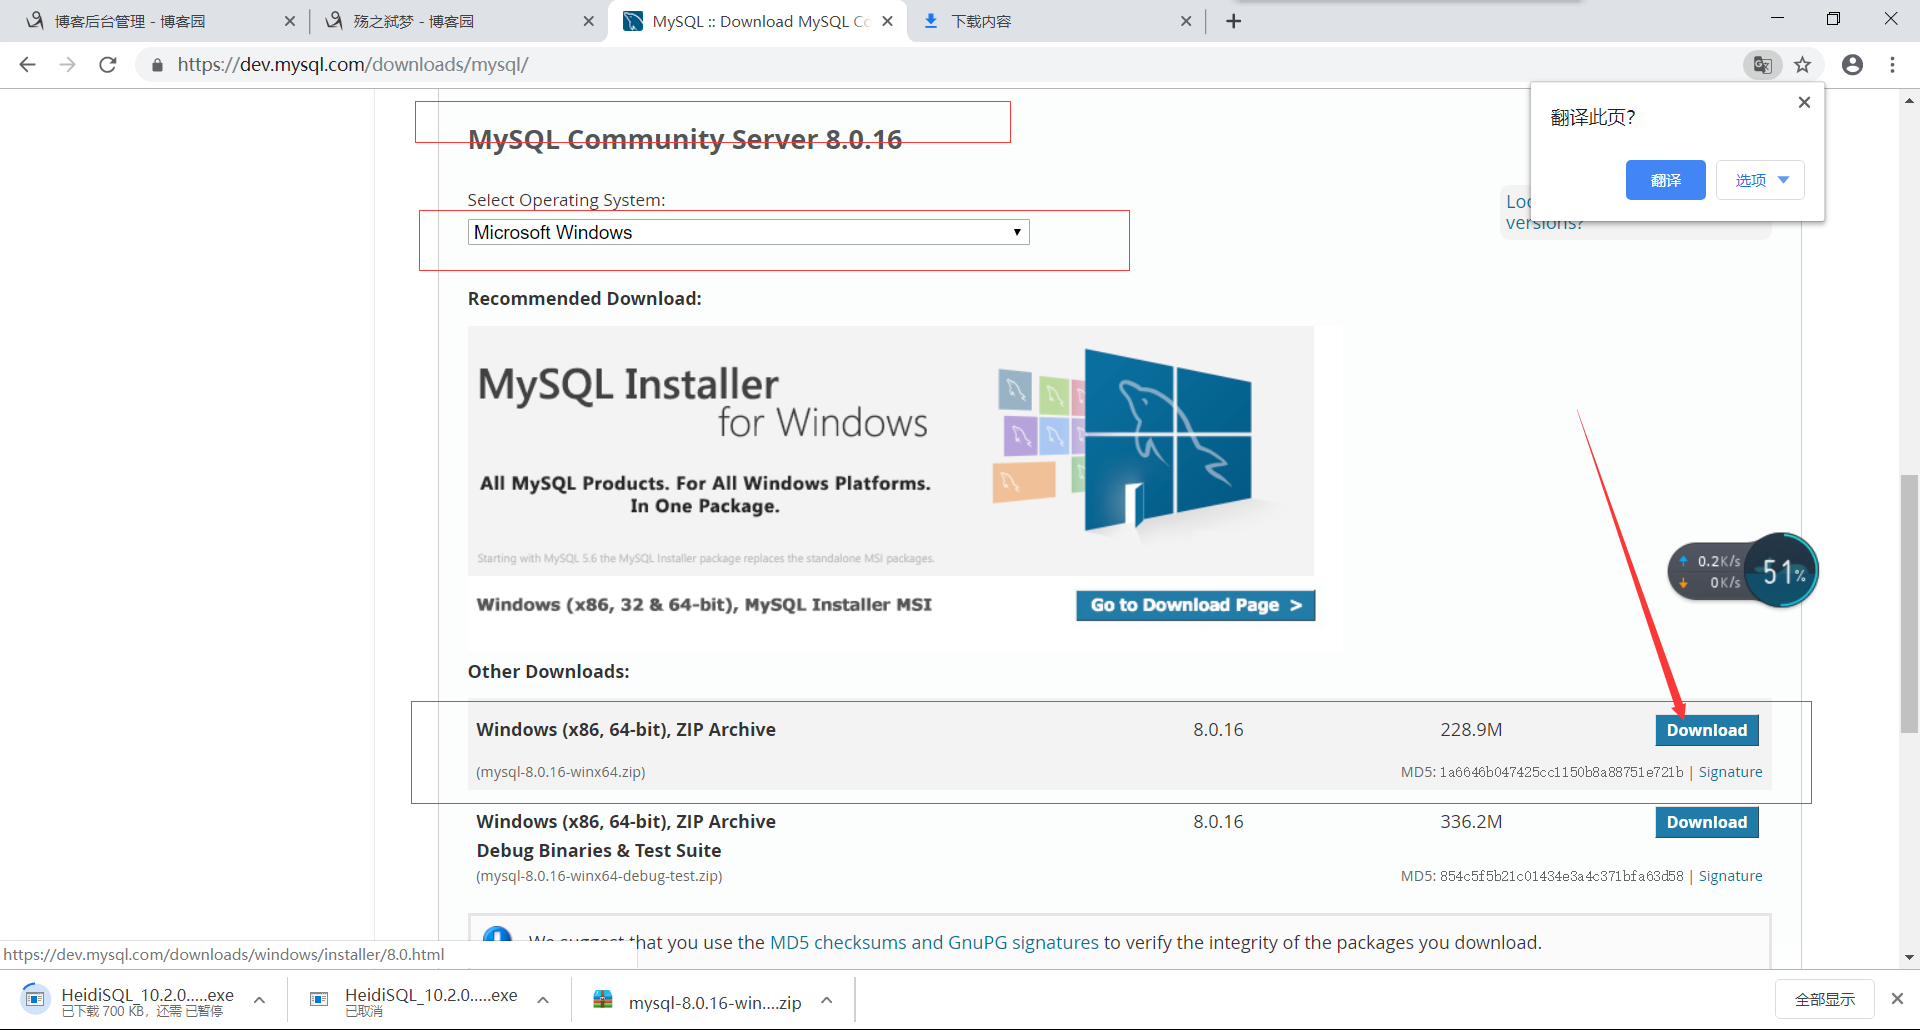Click the 336.2M file size text
The image size is (1920, 1030).
tap(1471, 822)
